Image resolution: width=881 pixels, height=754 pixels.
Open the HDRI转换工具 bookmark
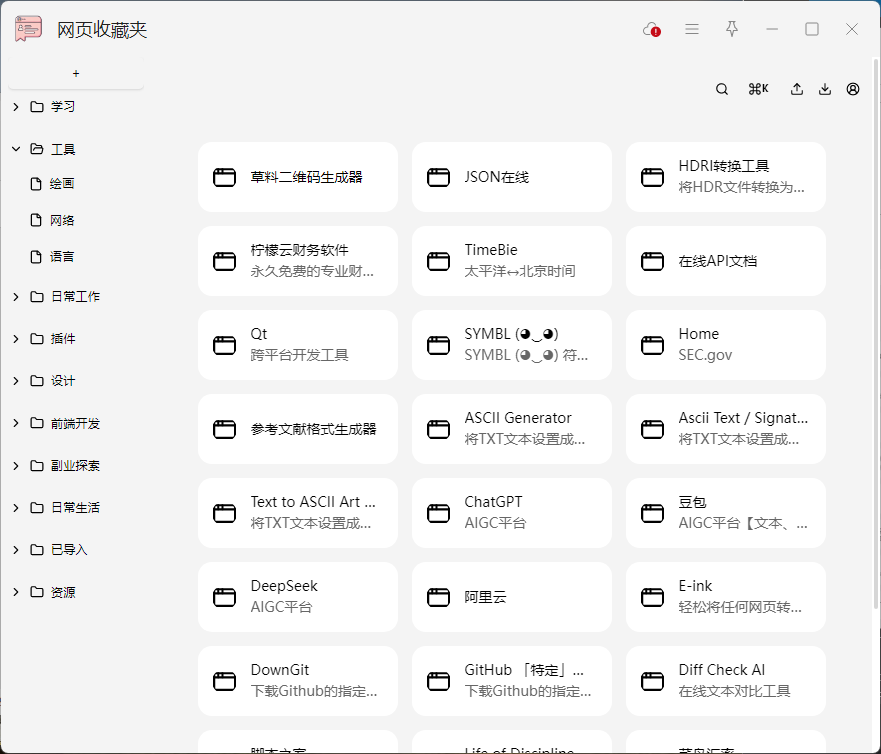tap(726, 177)
